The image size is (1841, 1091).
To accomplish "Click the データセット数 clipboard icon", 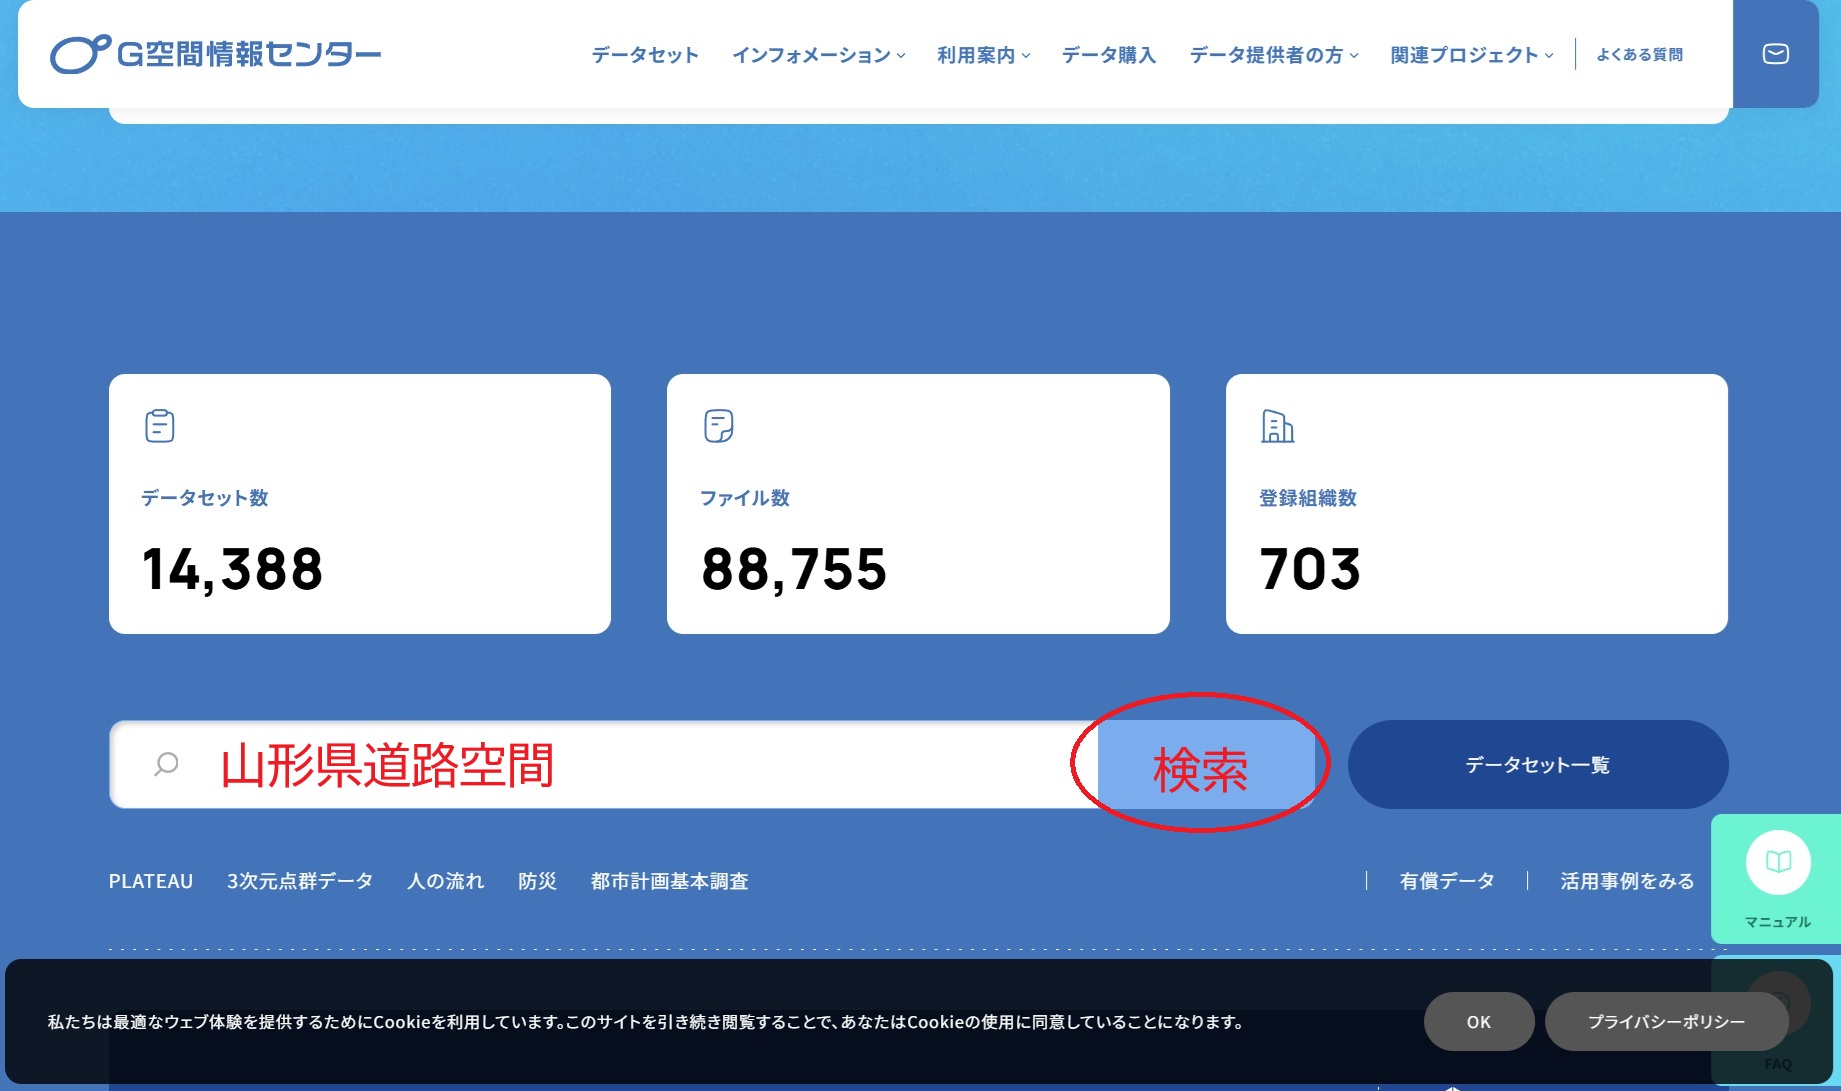I will [159, 424].
